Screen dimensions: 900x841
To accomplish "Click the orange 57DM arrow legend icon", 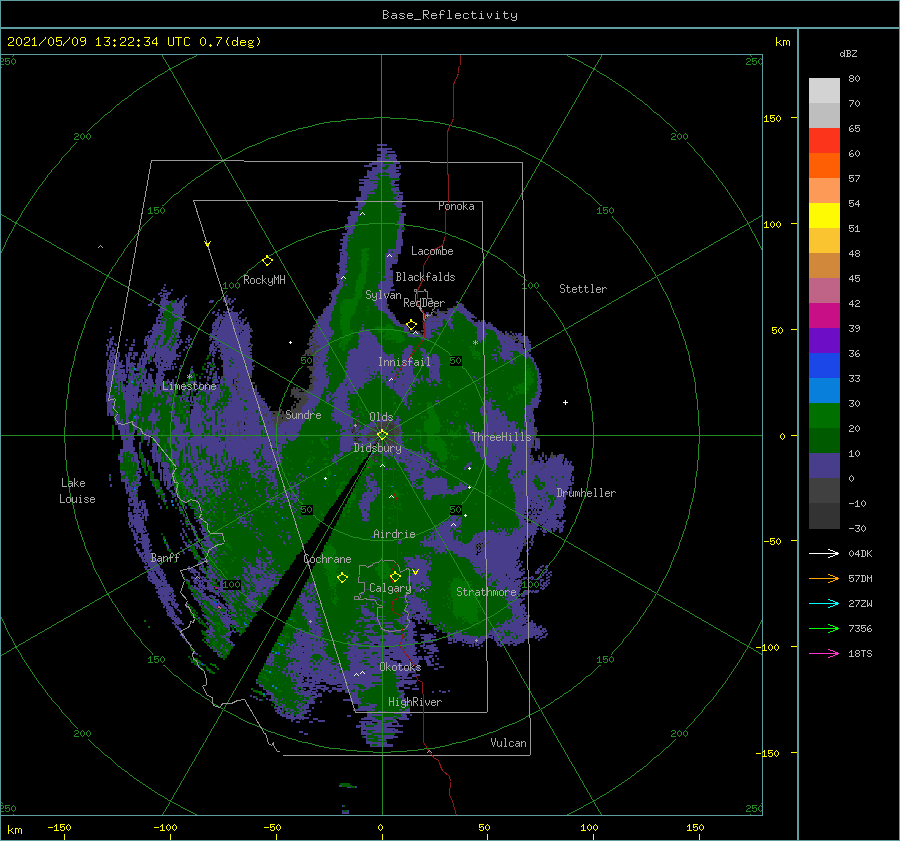I will tap(824, 579).
